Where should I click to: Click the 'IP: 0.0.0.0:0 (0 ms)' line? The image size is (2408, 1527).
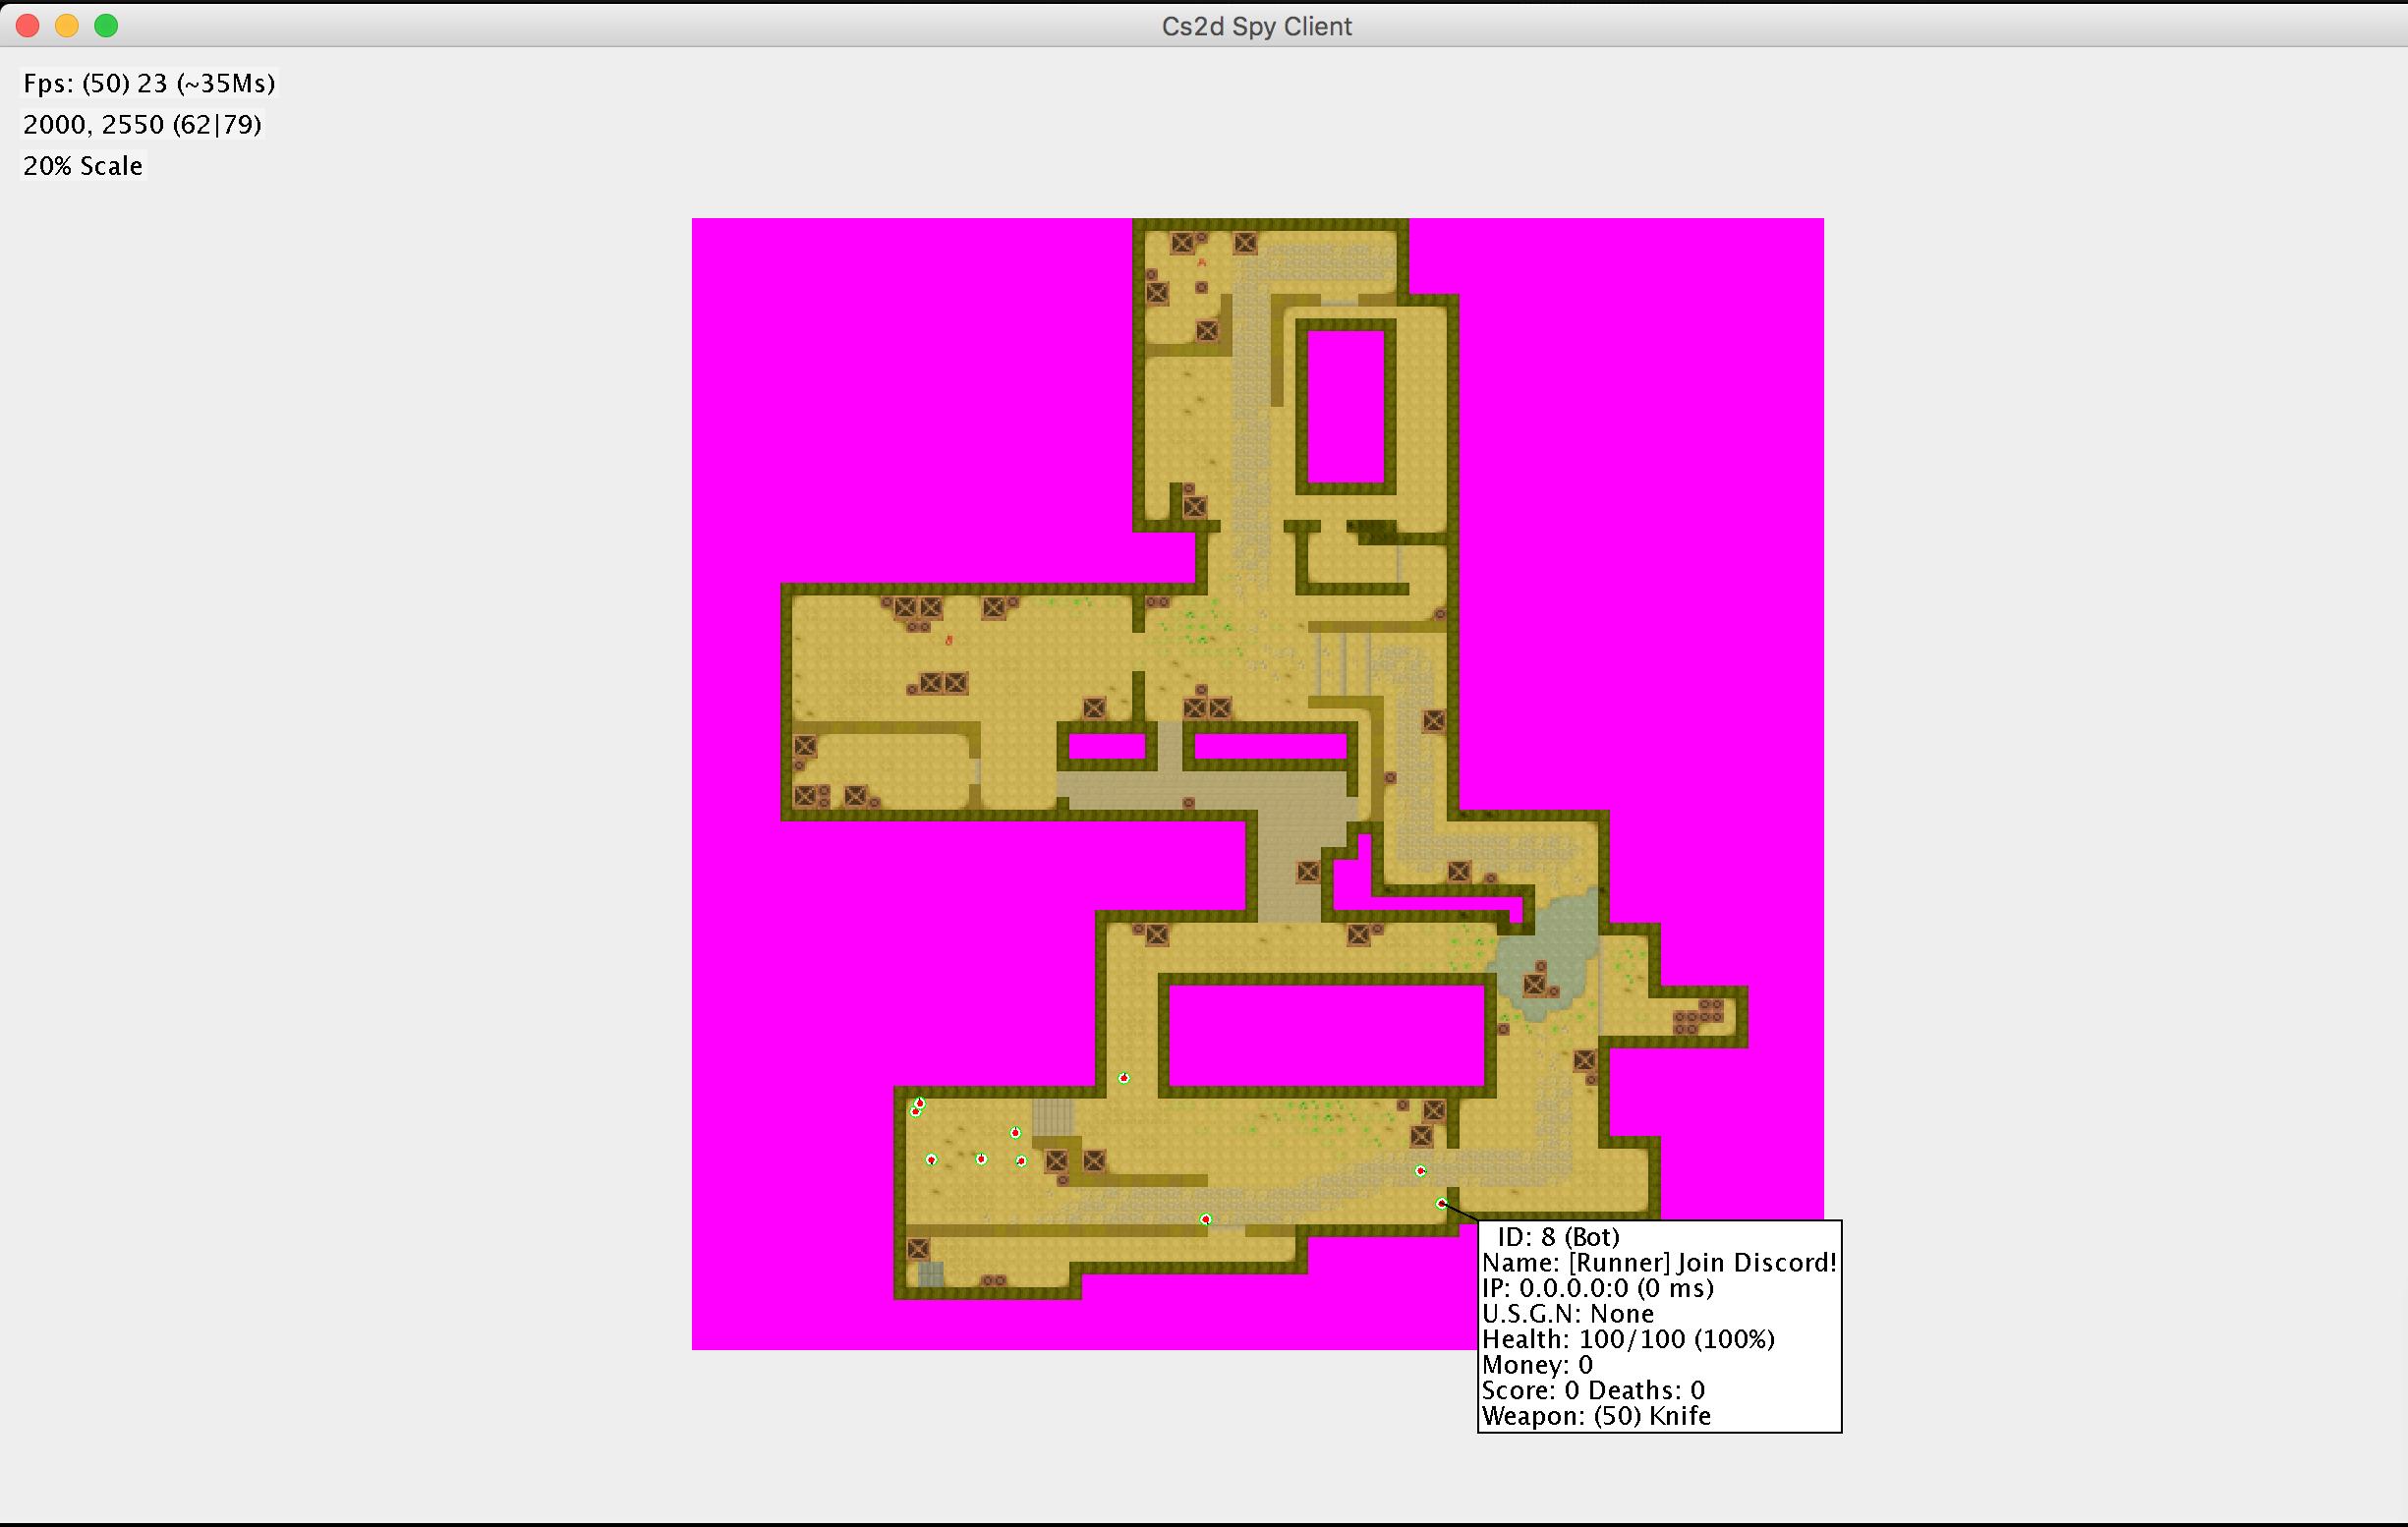point(1597,1288)
